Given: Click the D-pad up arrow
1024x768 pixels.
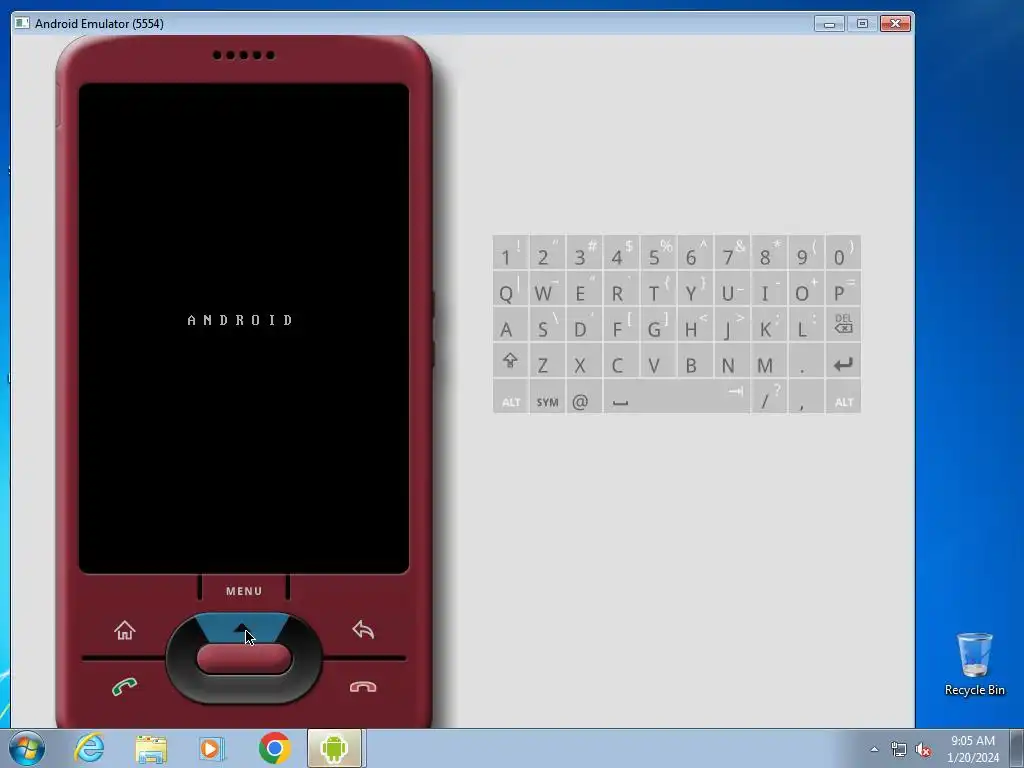Looking at the screenshot, I should coord(243,628).
